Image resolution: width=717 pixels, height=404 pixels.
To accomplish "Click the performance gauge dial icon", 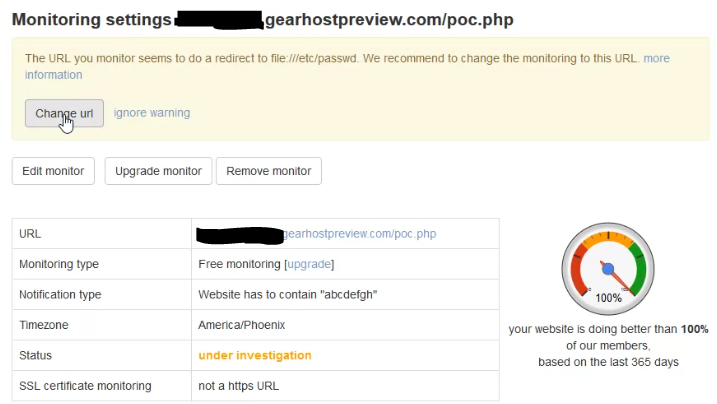I will 608,267.
